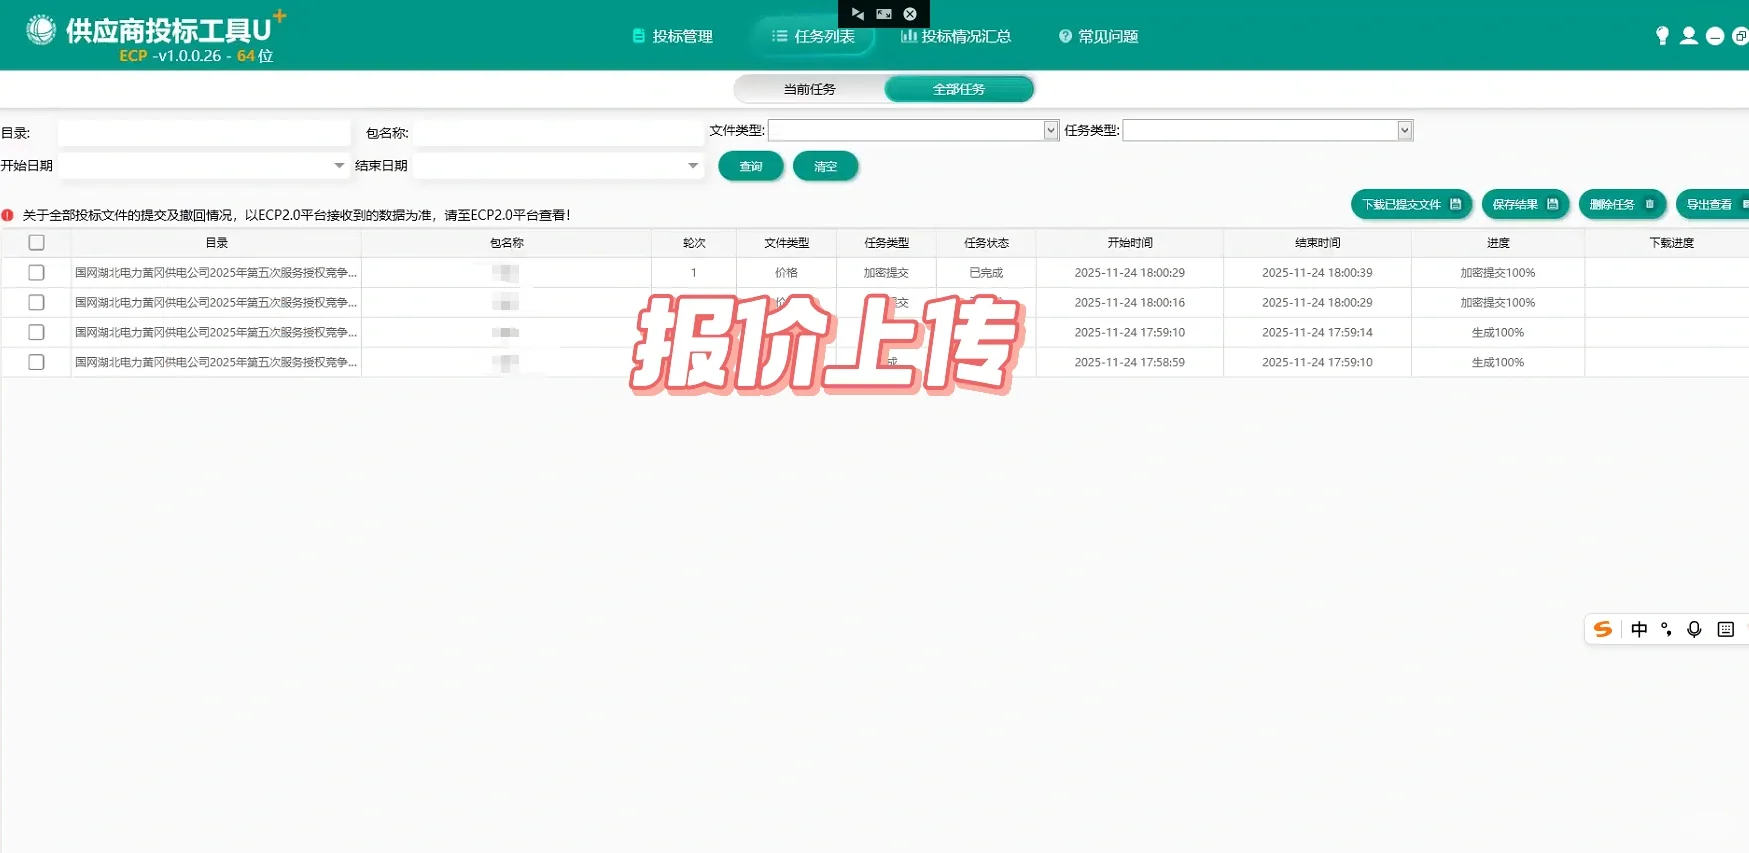Open the soft keyboard icon on IME bar
This screenshot has height=853, width=1749.
1725,629
